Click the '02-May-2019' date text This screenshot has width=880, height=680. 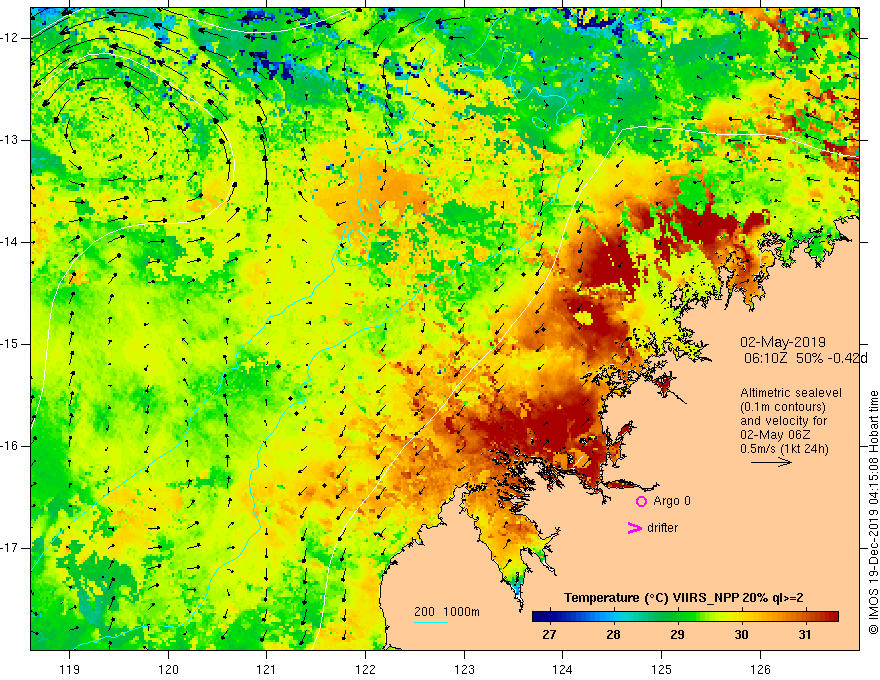(783, 342)
